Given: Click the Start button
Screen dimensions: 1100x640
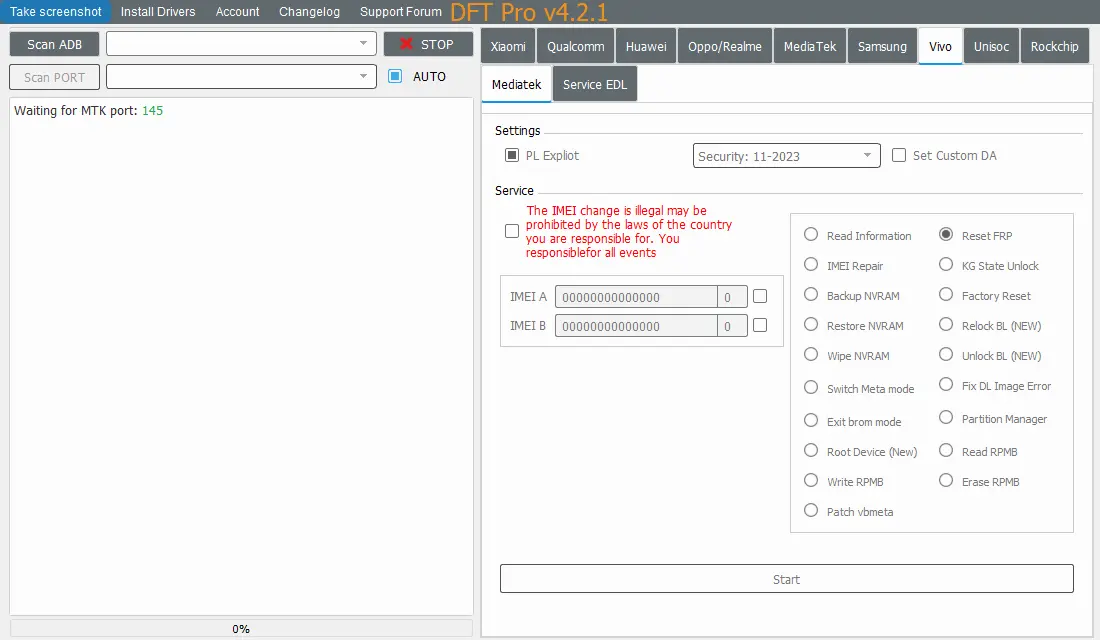Looking at the screenshot, I should pos(786,579).
